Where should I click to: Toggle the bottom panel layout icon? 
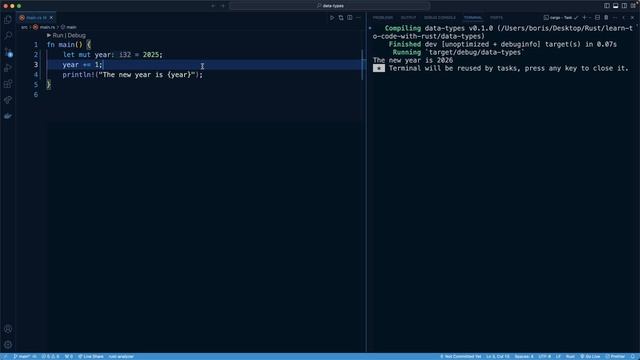point(616,6)
